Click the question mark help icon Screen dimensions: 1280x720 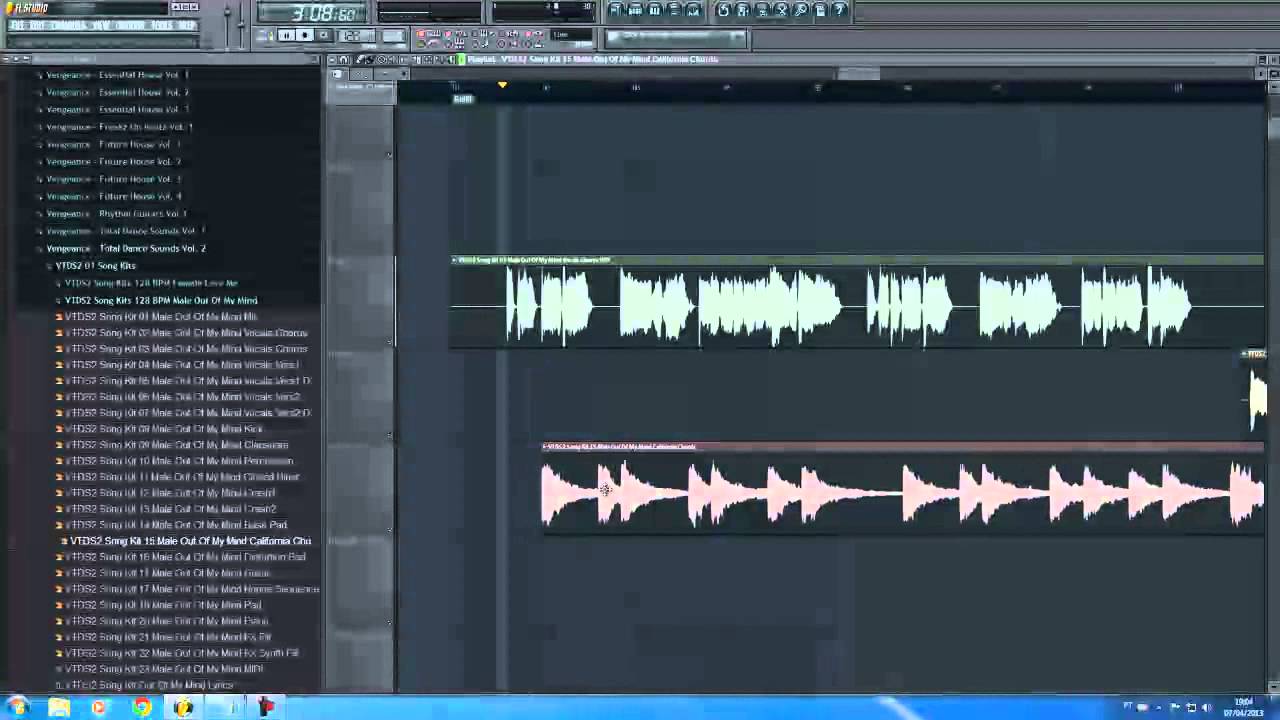[840, 10]
